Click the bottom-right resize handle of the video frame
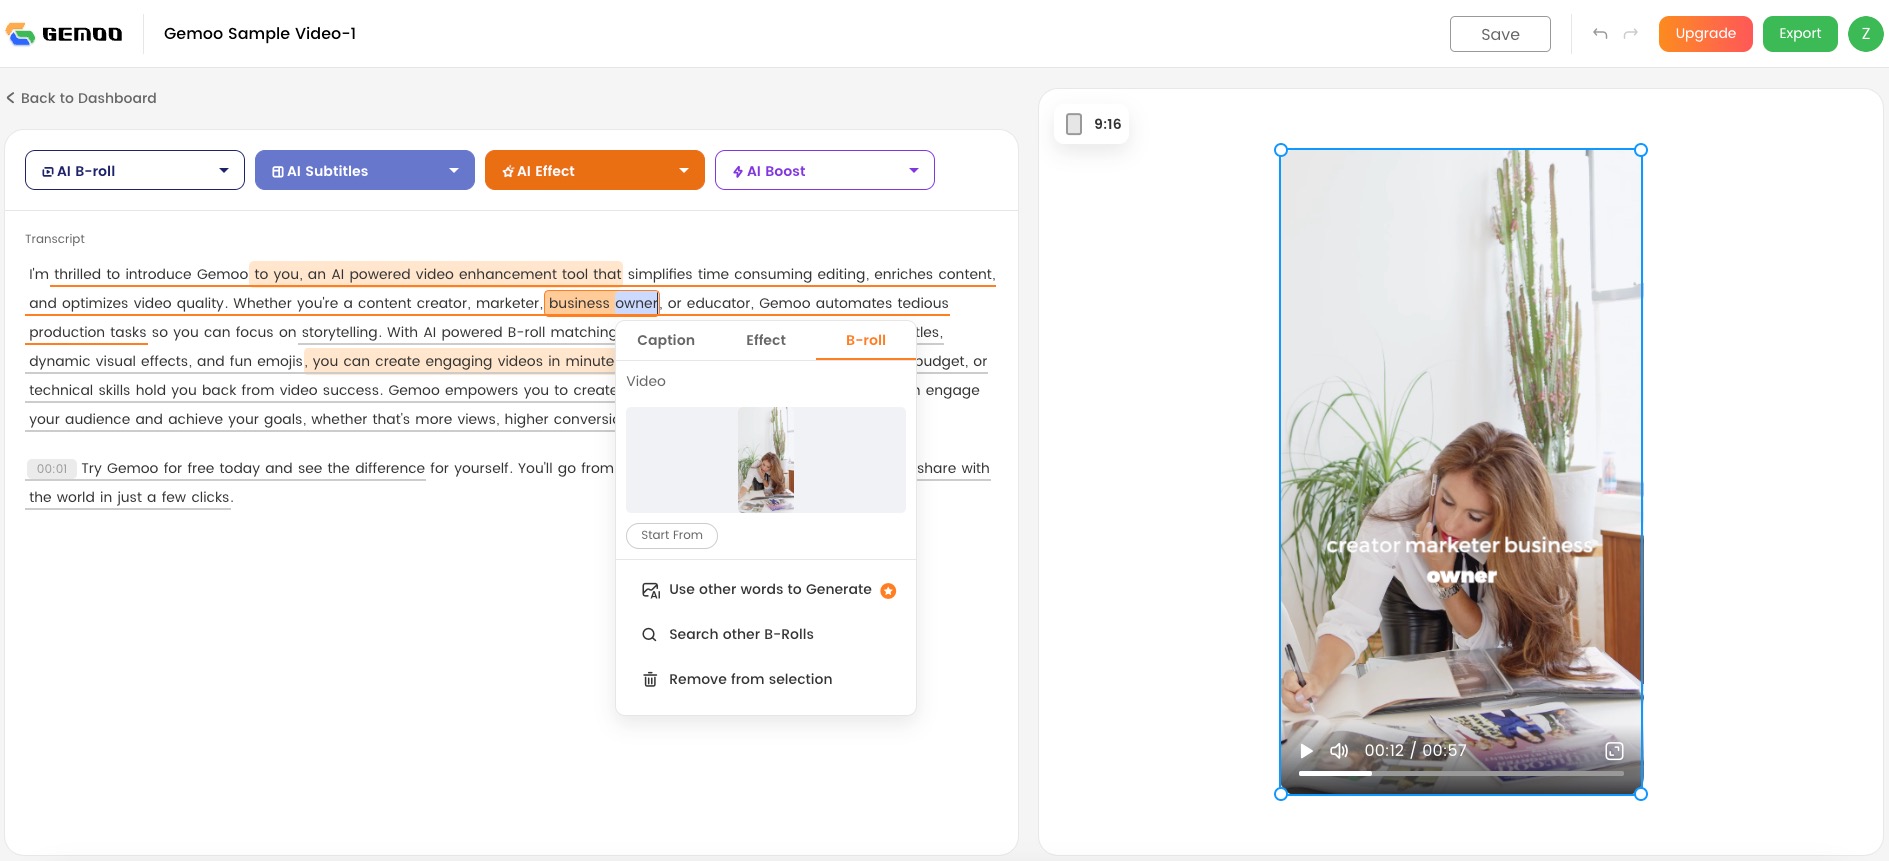The width and height of the screenshot is (1889, 861). pos(1641,794)
